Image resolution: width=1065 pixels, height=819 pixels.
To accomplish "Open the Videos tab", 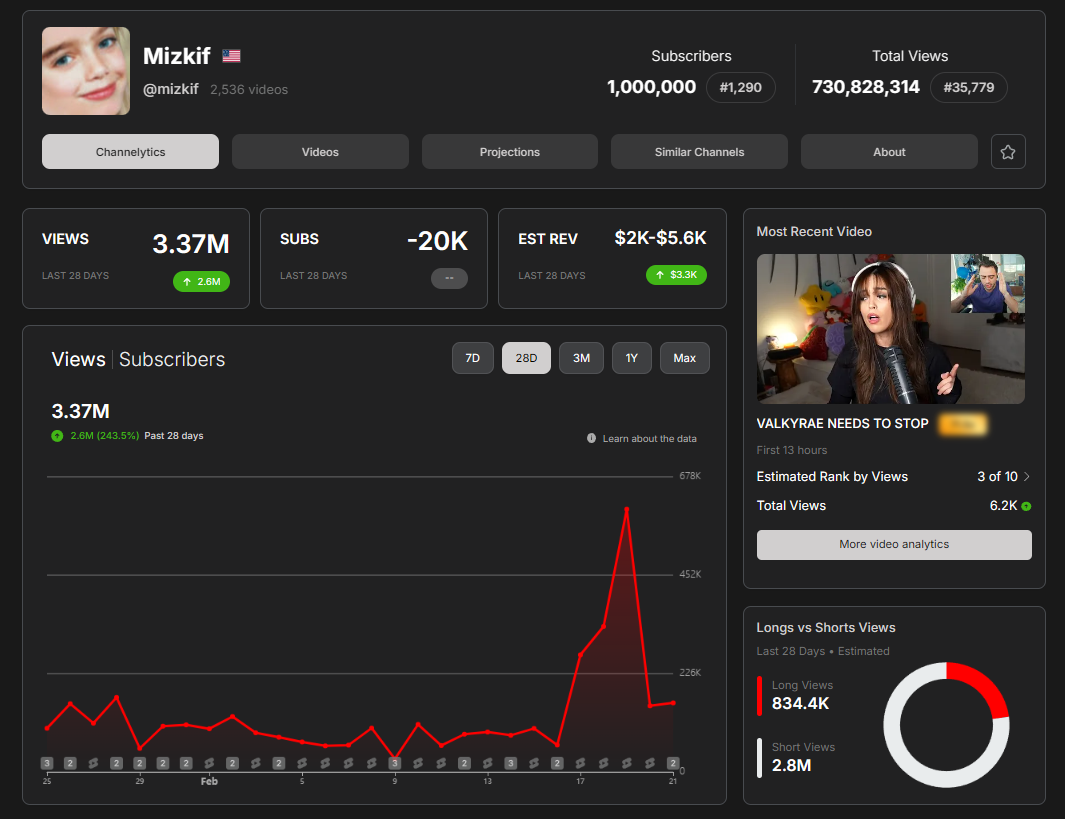I will tap(320, 151).
